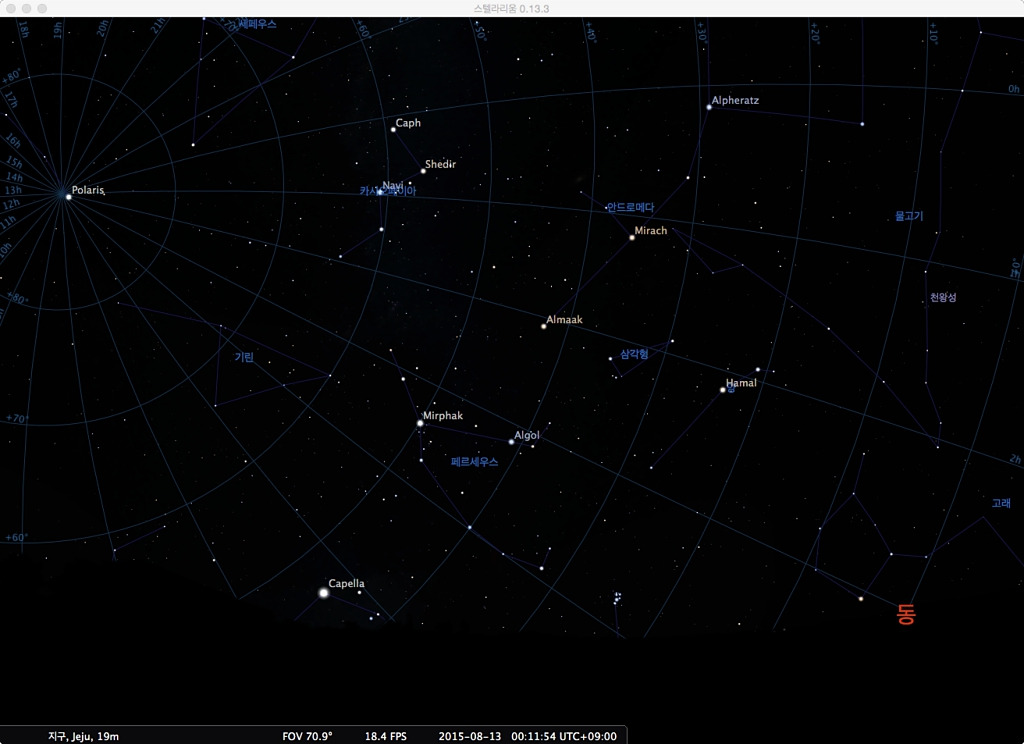The image size is (1024, 744).
Task: Click the date 2015-08-13 in status bar
Action: [470, 736]
